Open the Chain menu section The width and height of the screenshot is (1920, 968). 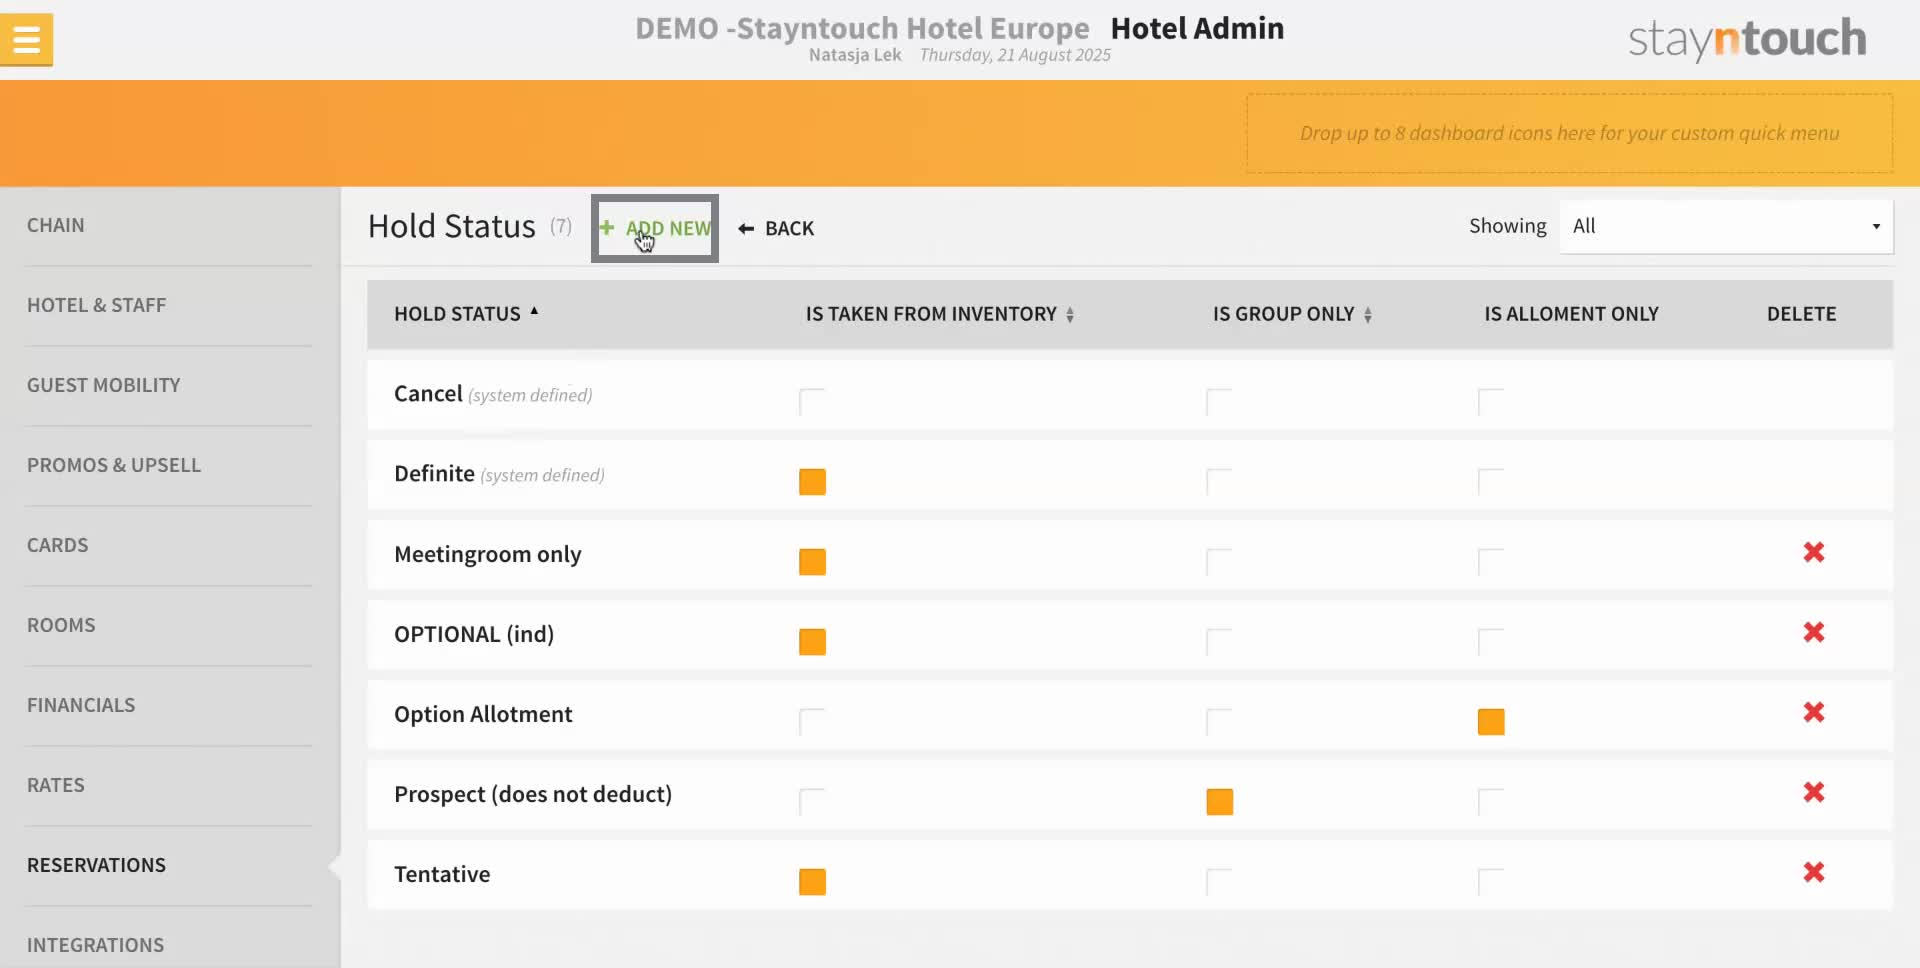56,225
